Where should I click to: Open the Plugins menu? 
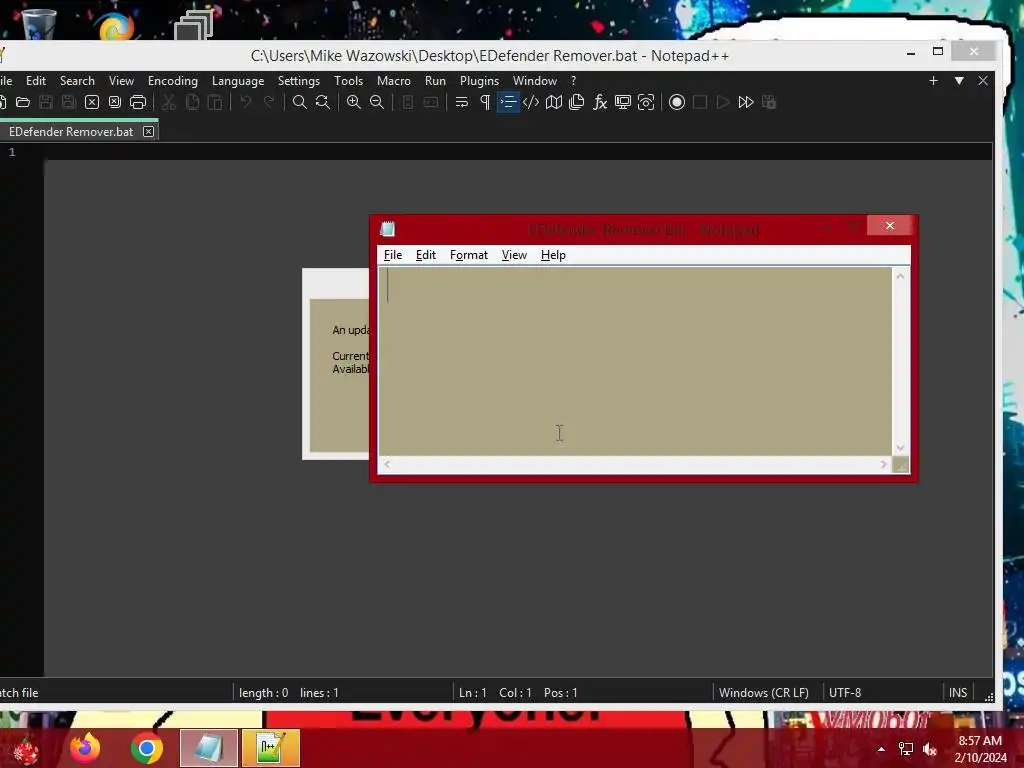[x=479, y=81]
